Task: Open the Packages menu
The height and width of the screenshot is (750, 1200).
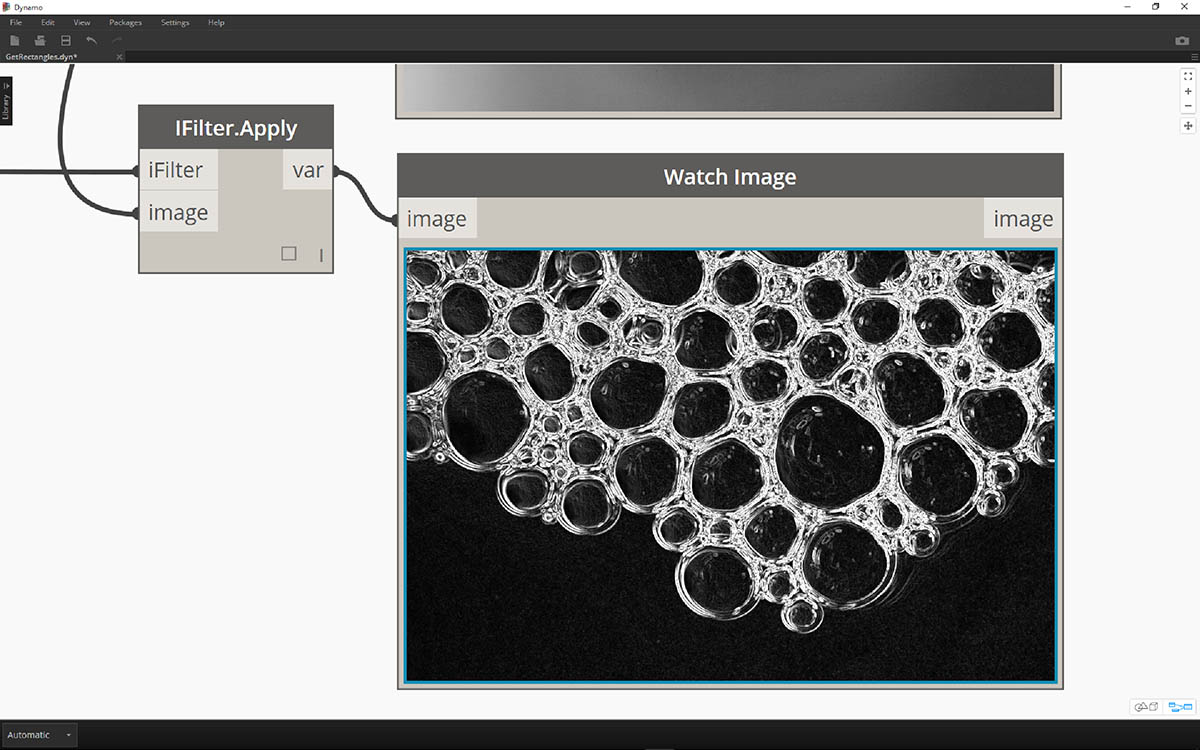Action: click(125, 22)
